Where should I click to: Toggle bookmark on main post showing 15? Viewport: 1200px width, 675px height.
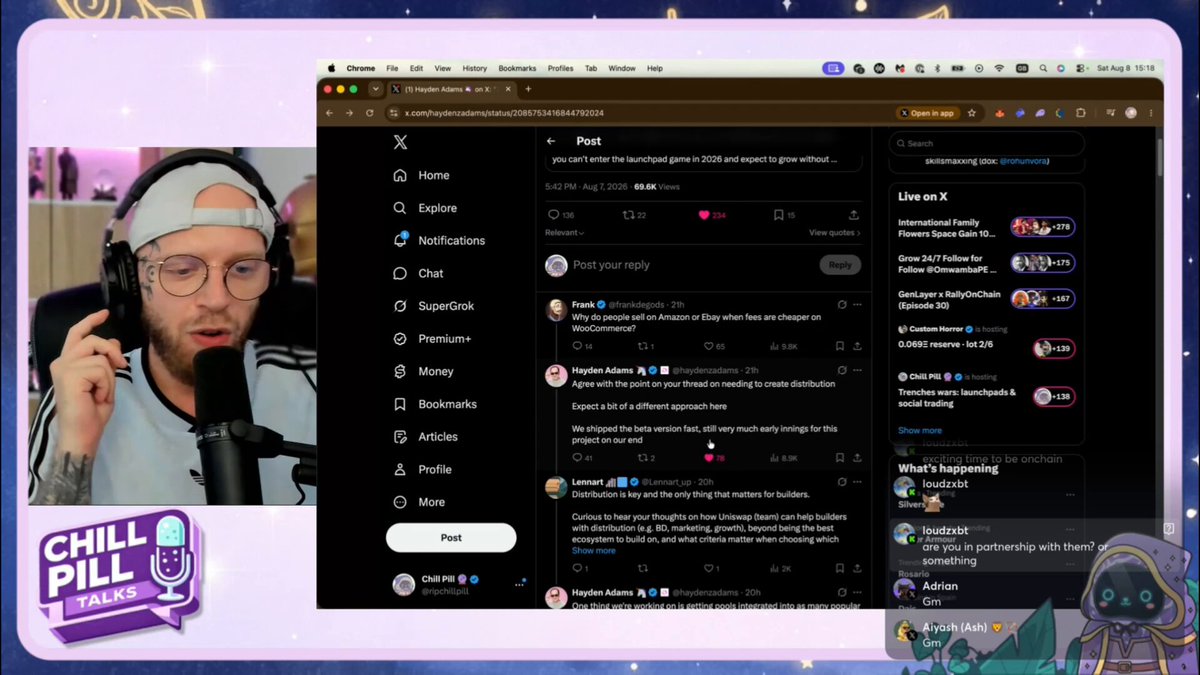784,215
